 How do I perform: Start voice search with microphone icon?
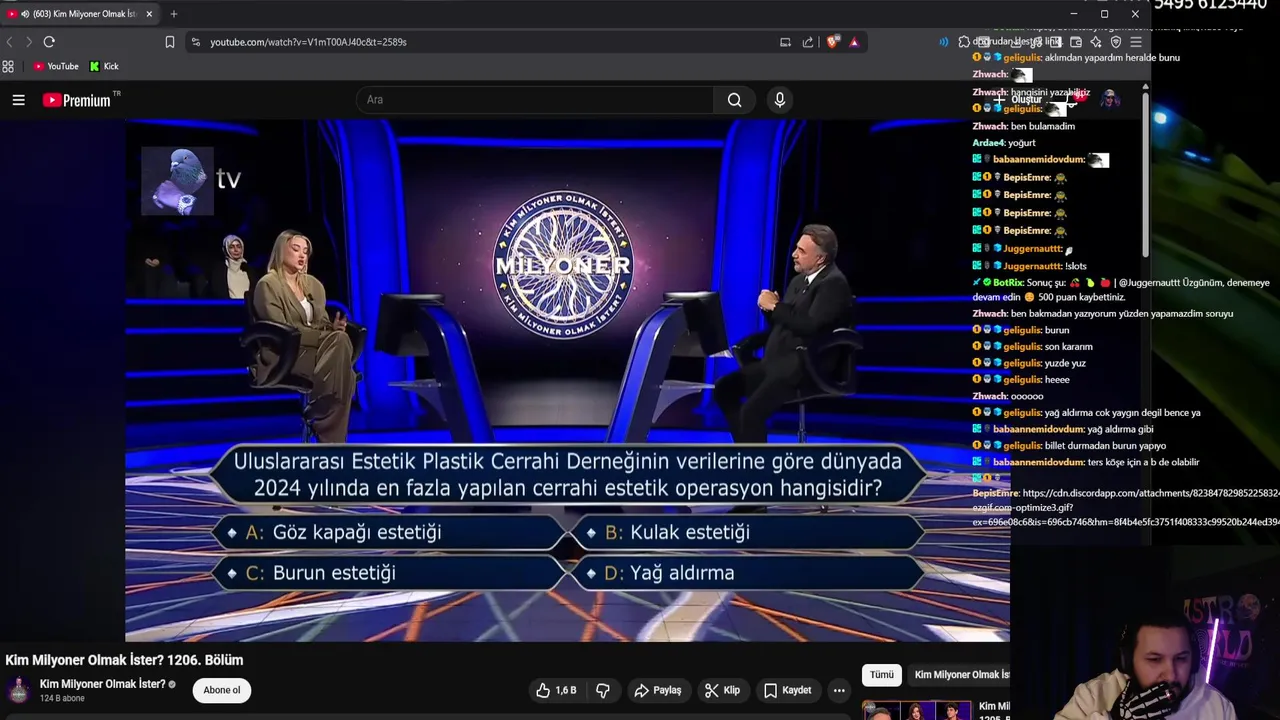[780, 100]
